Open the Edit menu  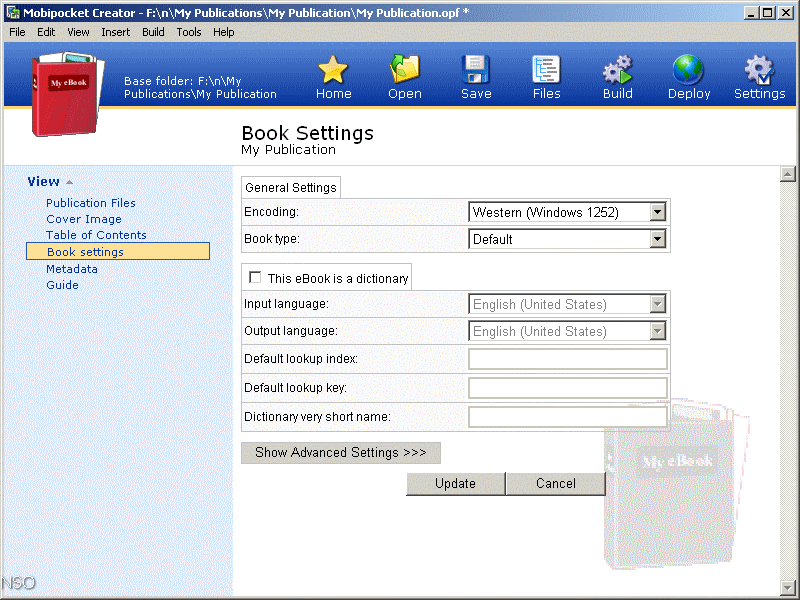tap(46, 32)
